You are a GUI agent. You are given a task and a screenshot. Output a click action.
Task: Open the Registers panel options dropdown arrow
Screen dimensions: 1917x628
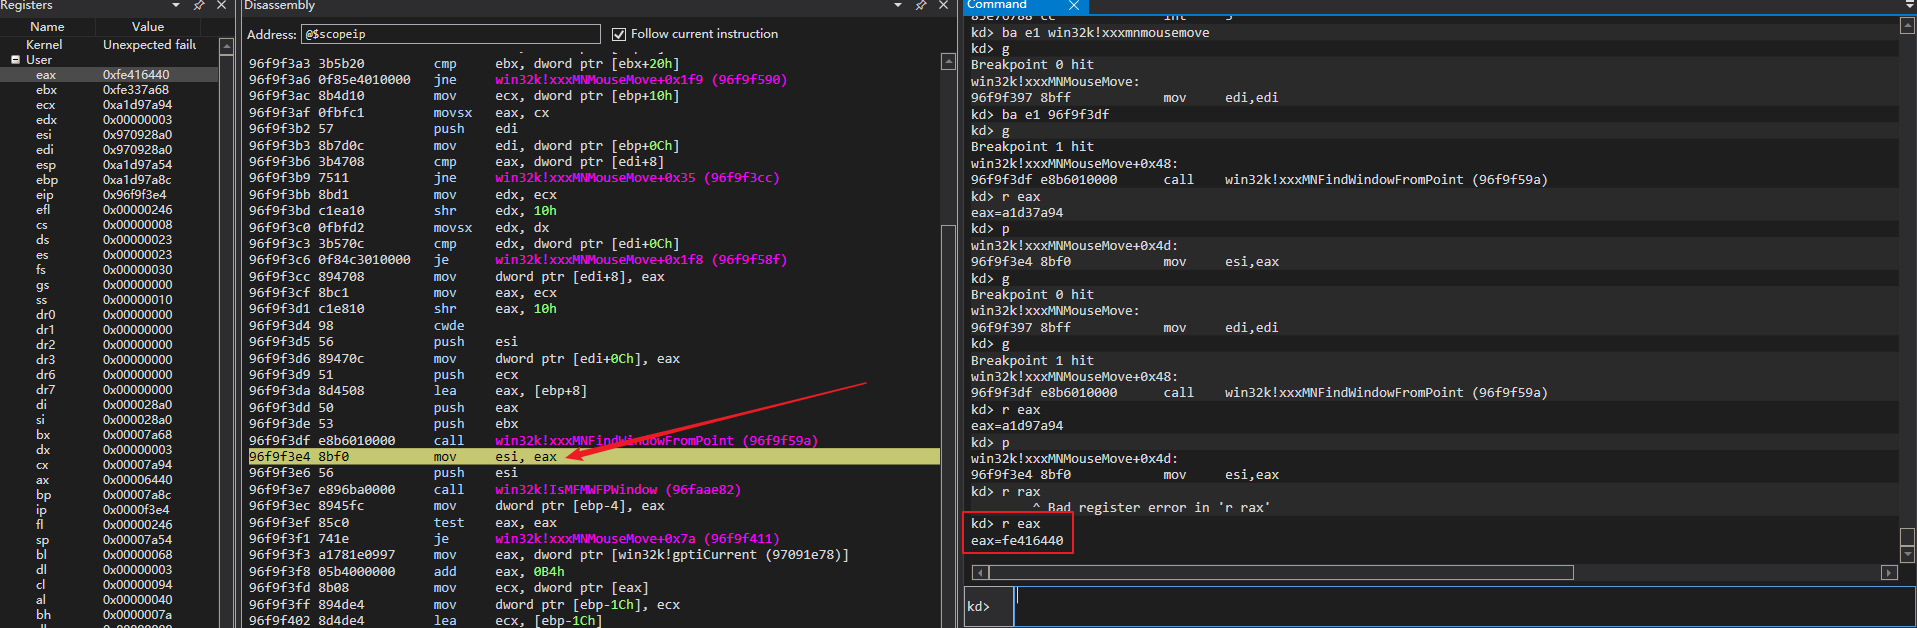point(177,6)
